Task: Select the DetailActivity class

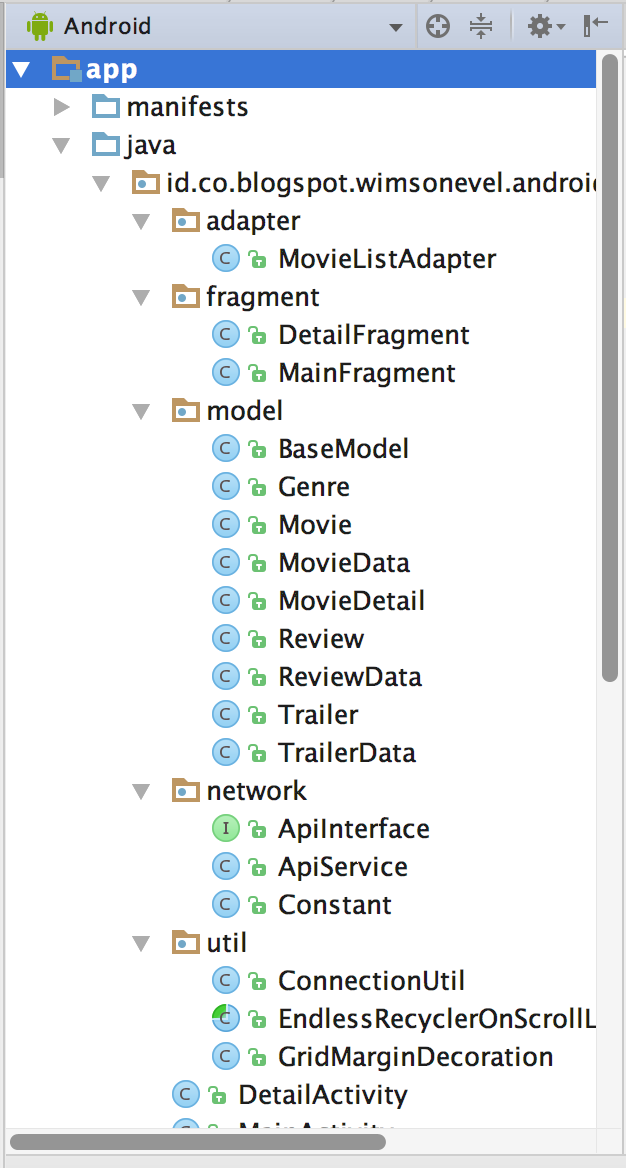Action: click(x=322, y=1094)
